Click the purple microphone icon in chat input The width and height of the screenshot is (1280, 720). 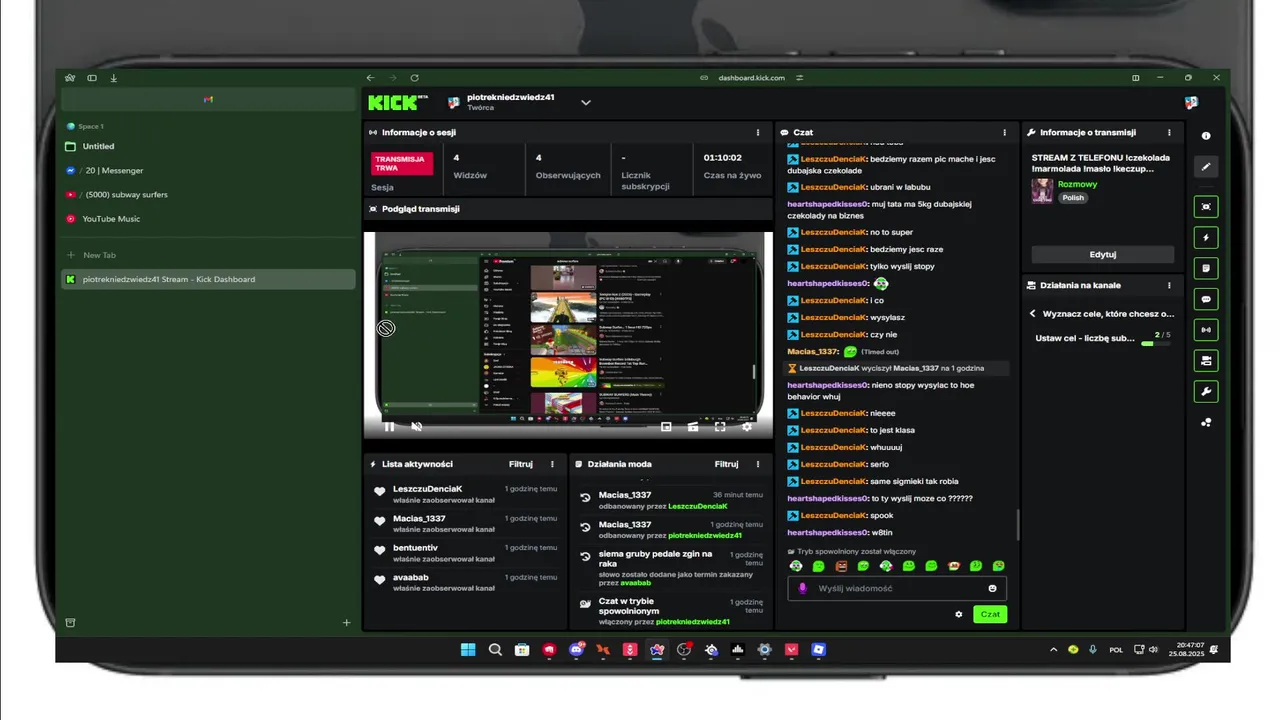(803, 588)
